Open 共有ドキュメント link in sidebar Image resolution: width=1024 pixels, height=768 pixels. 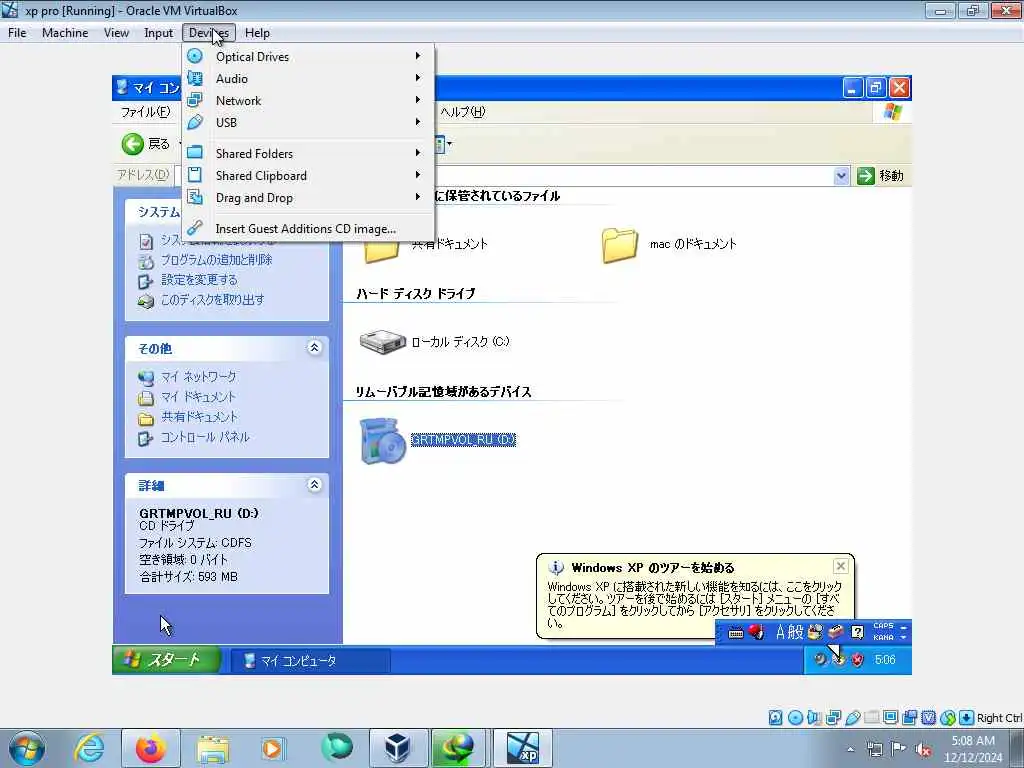199,417
